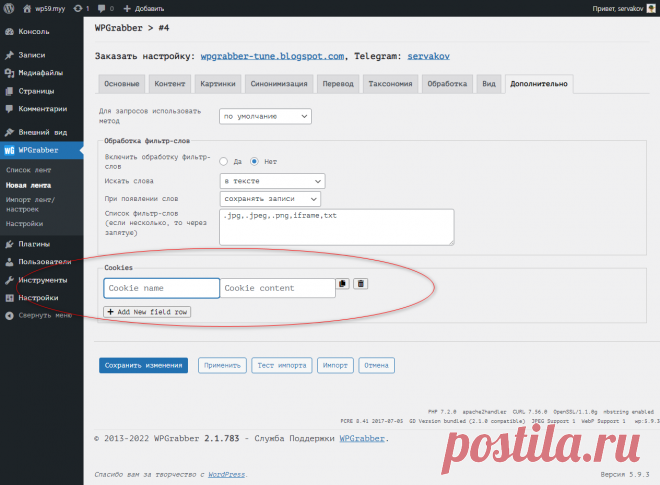Switch to the Основные tab
Viewport: 660px width, 485px height.
click(x=122, y=84)
